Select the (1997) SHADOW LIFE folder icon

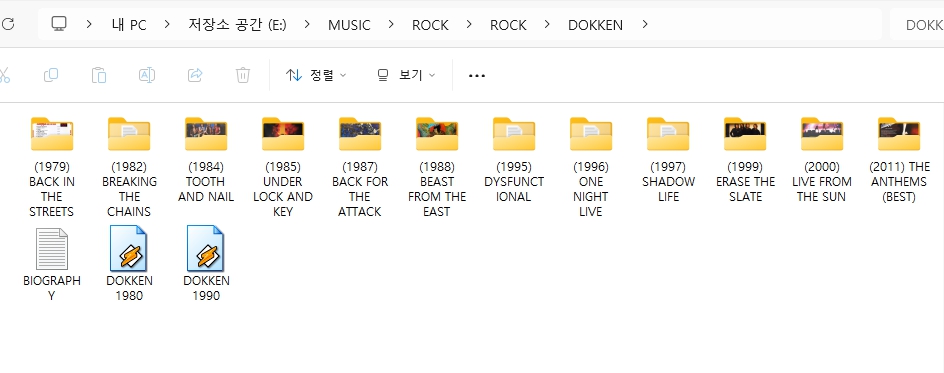coord(668,134)
